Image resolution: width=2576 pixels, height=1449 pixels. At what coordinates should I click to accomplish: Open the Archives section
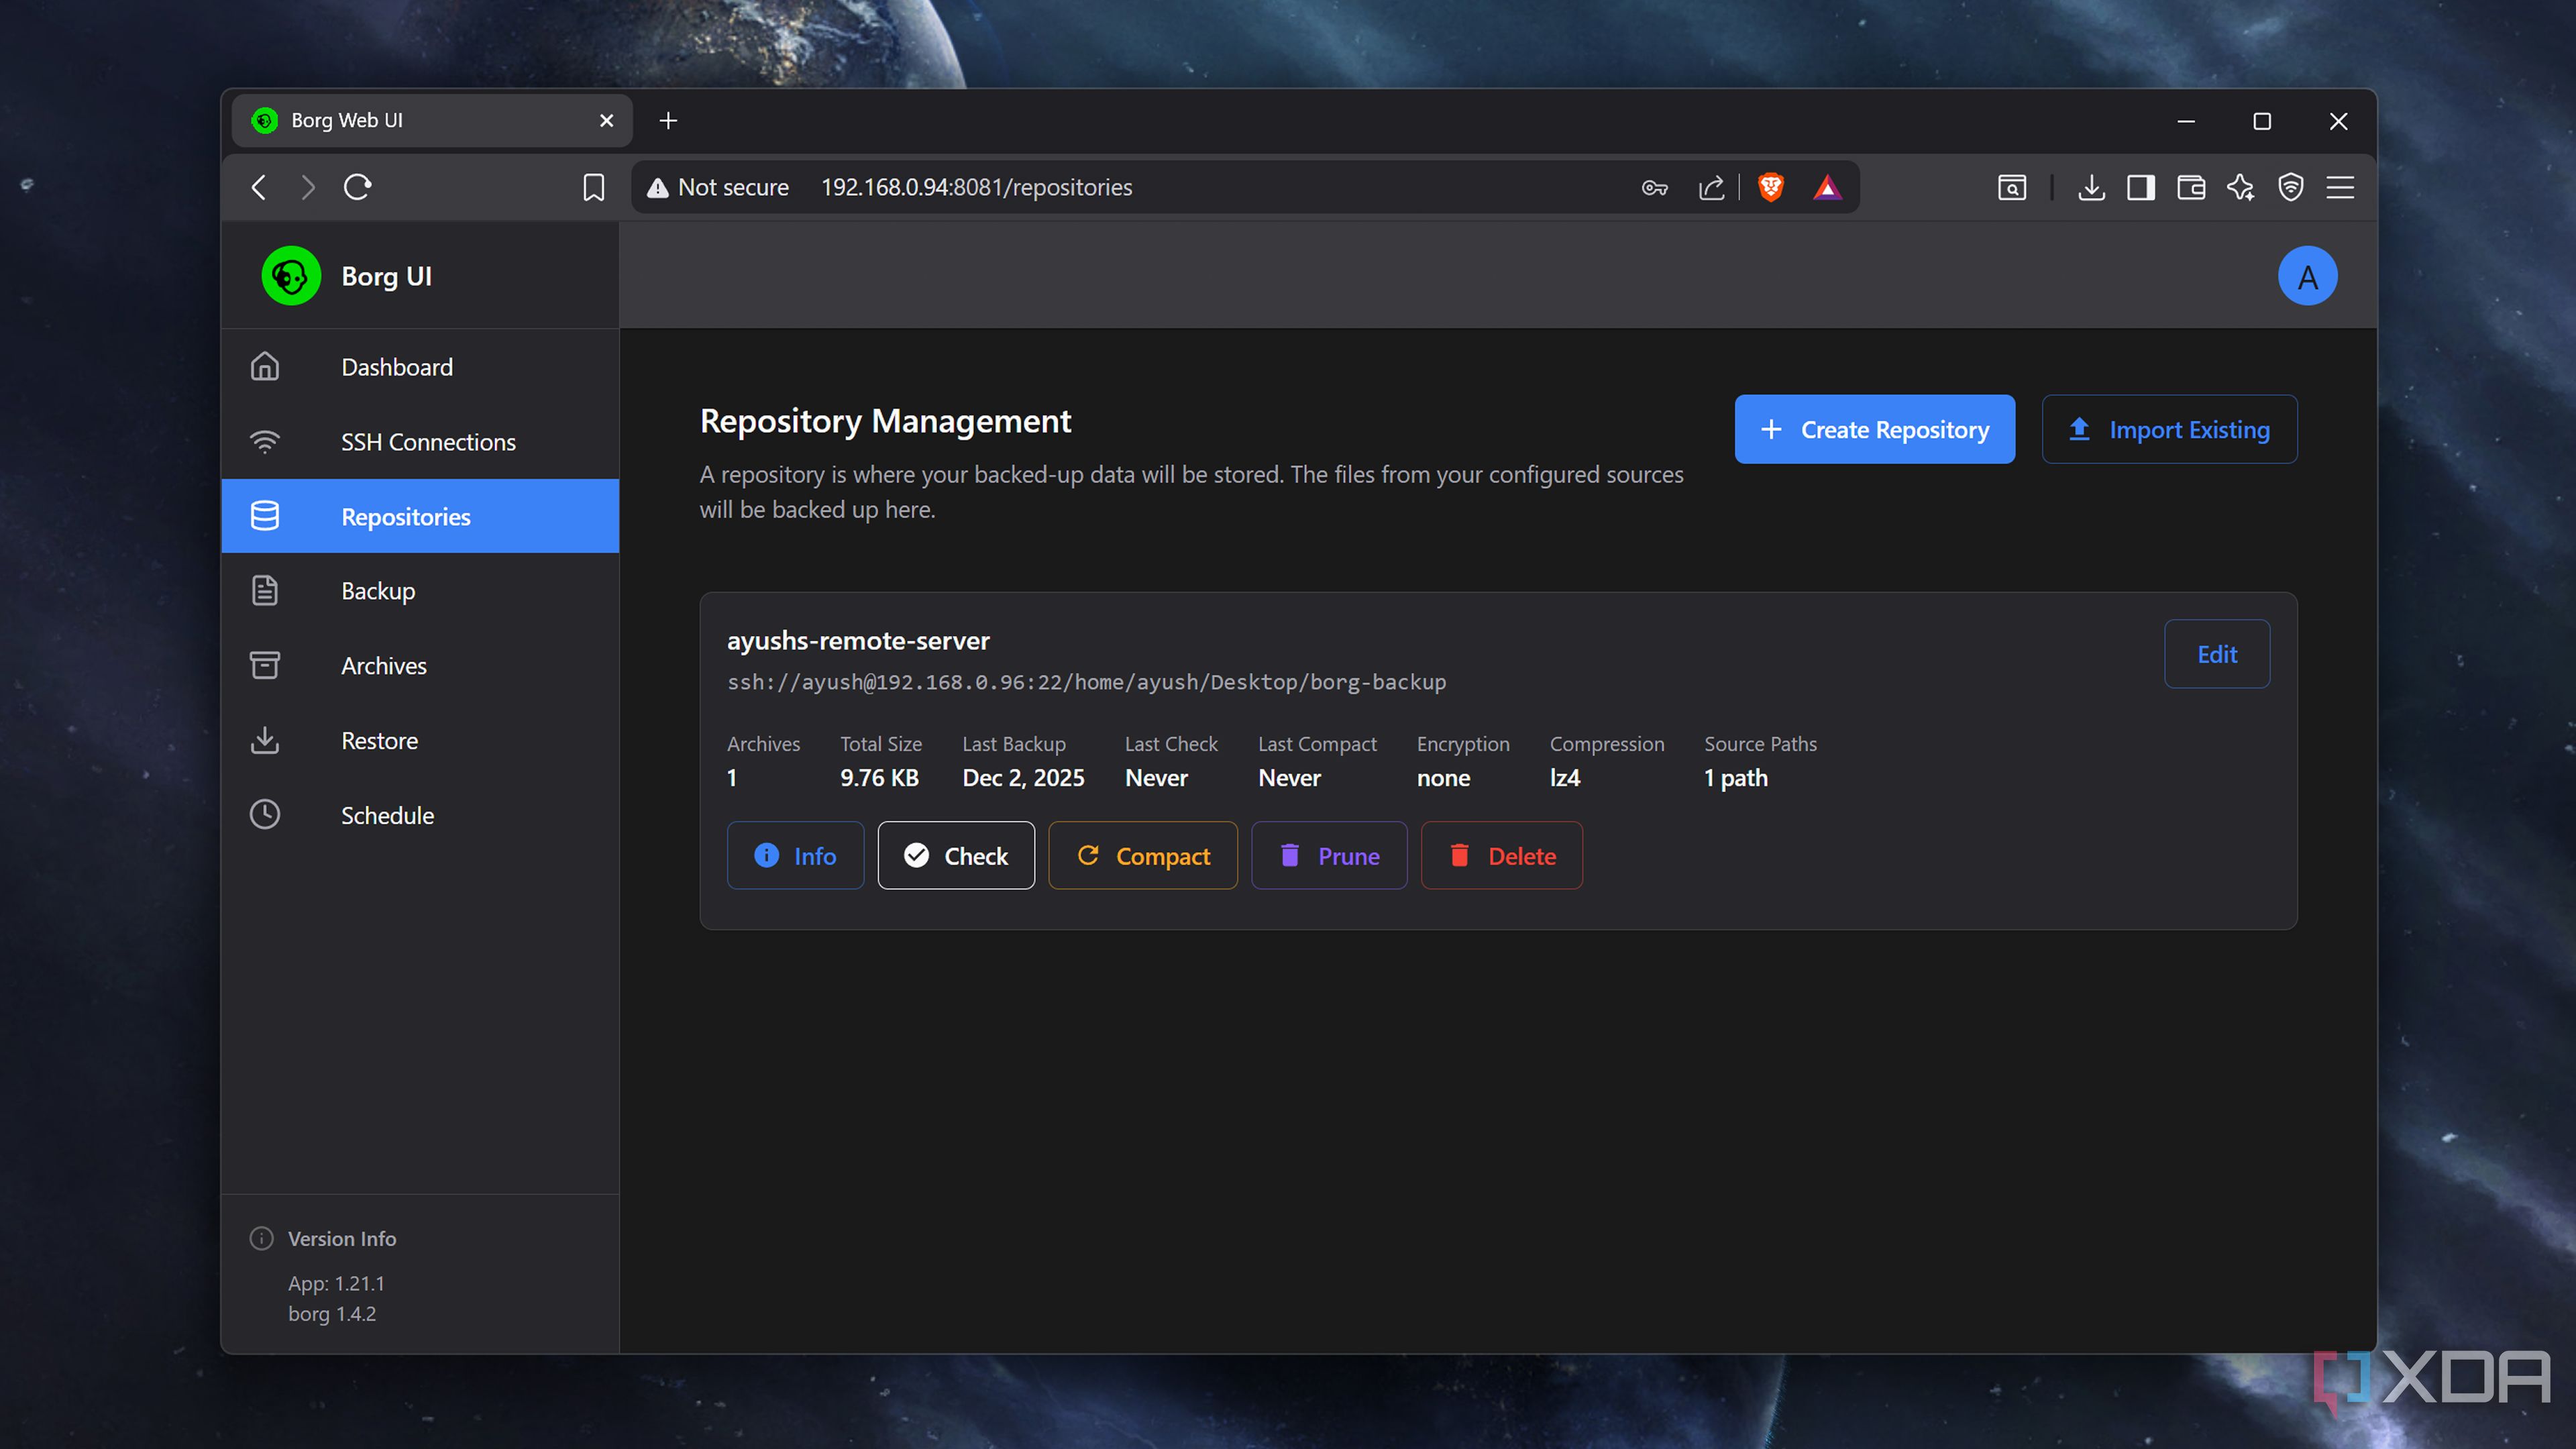[x=420, y=666]
